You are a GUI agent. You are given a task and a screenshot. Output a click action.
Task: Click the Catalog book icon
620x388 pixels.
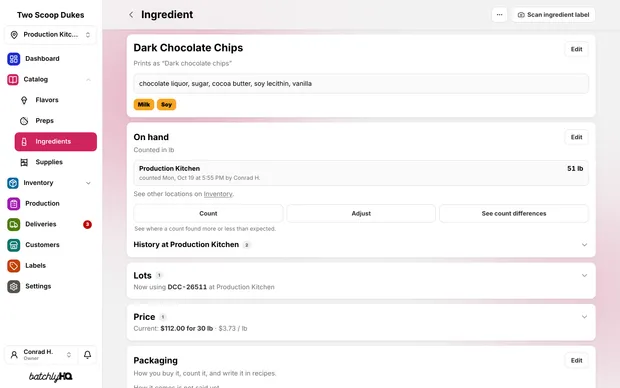click(x=13, y=79)
